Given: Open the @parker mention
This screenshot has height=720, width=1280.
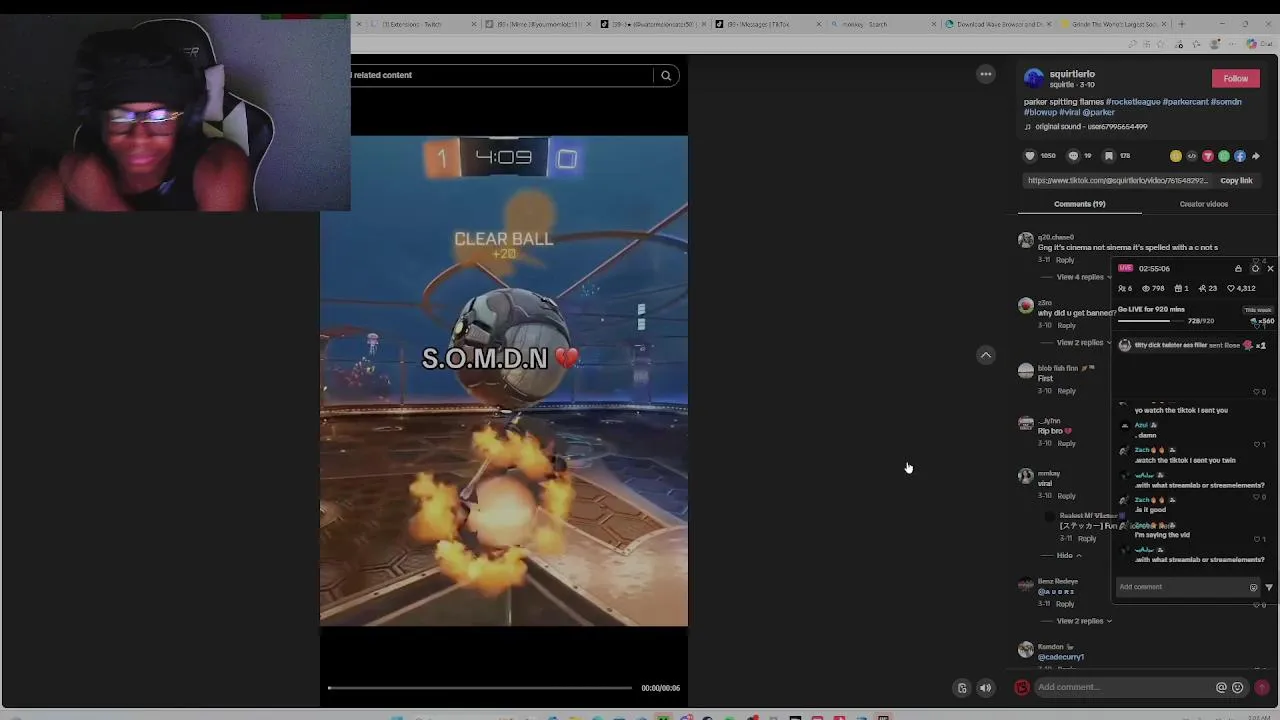Looking at the screenshot, I should coord(1099,112).
